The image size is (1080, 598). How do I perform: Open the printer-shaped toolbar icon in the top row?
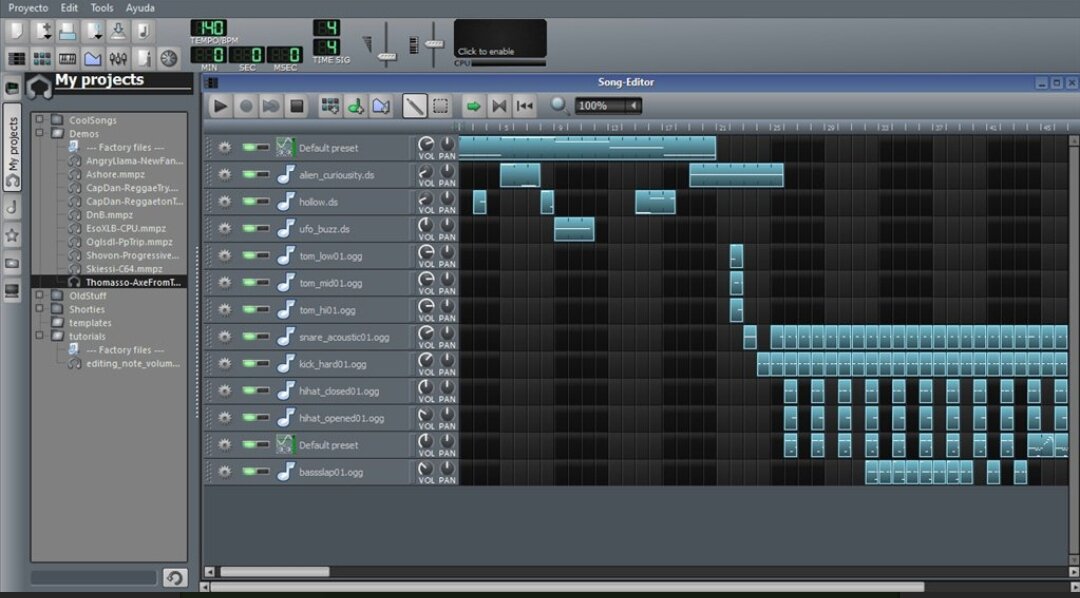(x=68, y=31)
